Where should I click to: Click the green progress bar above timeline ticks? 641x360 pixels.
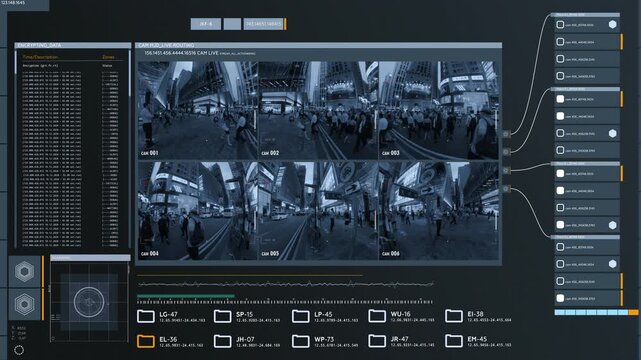[x=186, y=295]
